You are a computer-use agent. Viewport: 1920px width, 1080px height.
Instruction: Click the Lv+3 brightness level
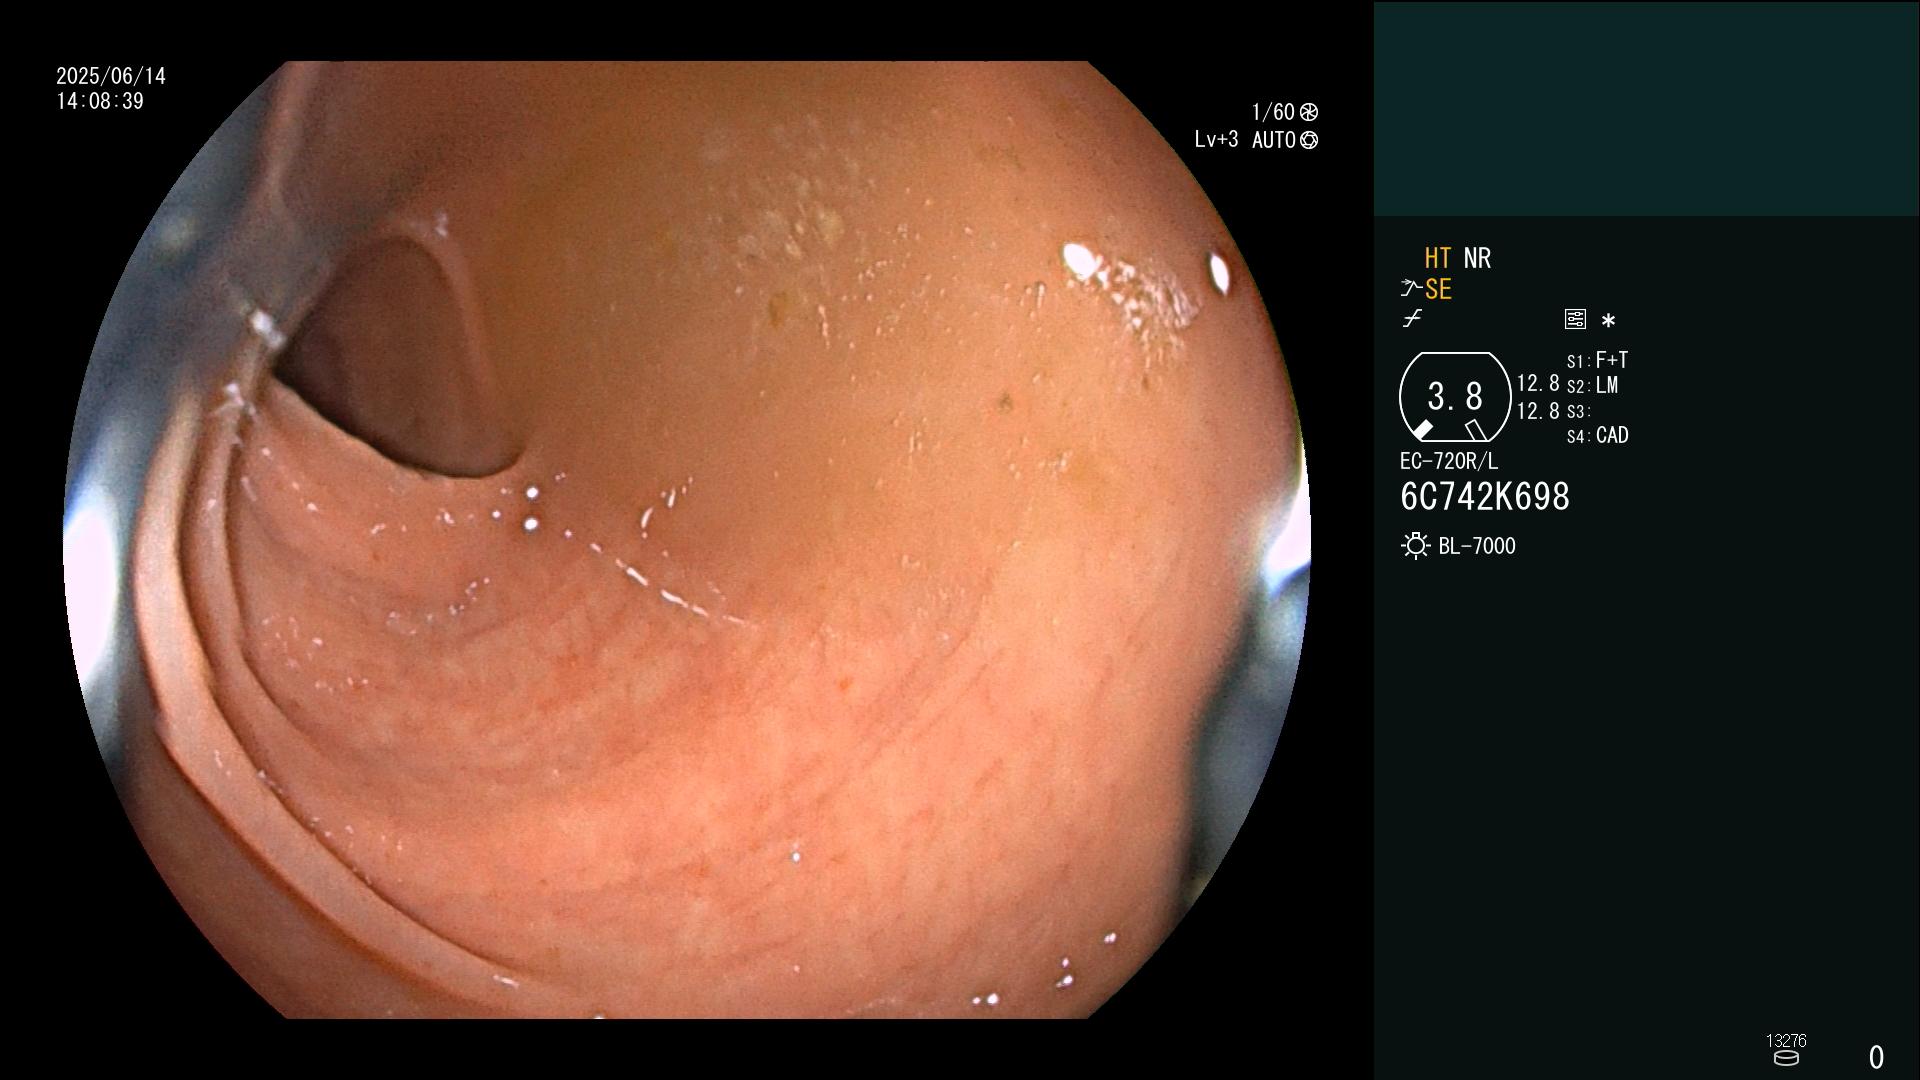pyautogui.click(x=1216, y=140)
